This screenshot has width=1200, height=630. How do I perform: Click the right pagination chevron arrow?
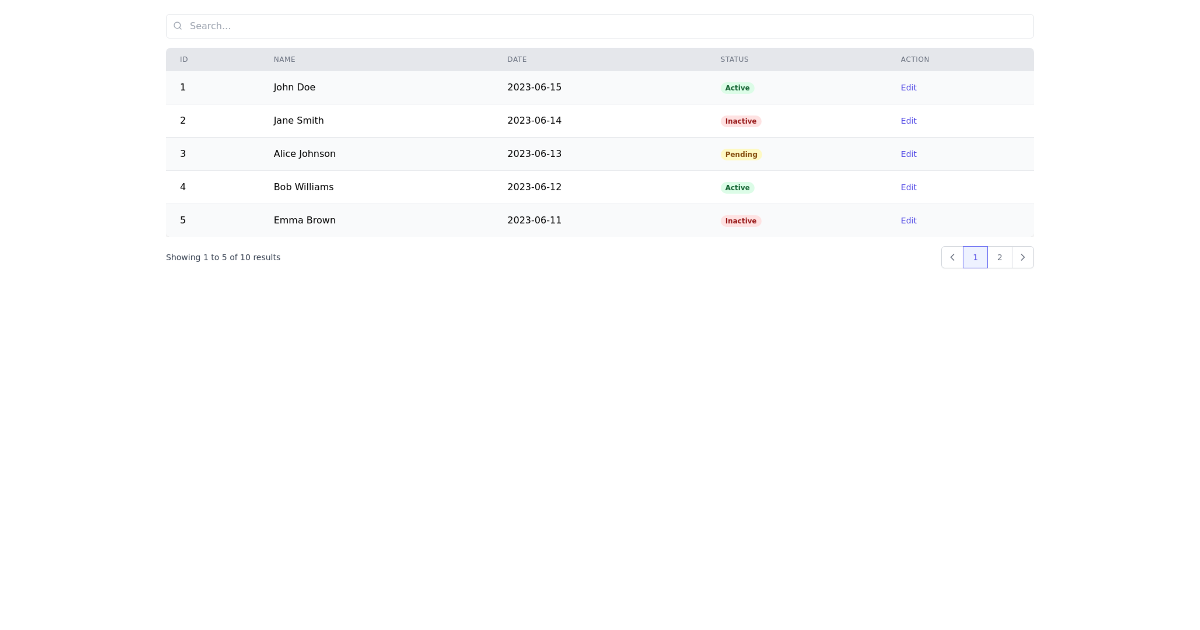1023,257
